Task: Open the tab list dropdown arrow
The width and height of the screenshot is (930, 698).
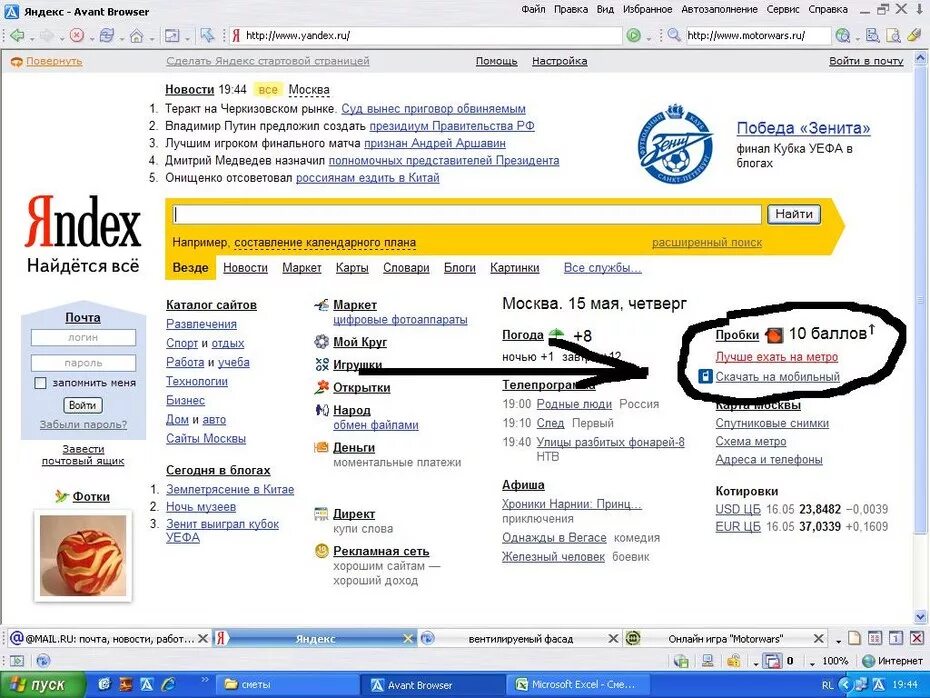Action: [x=838, y=642]
